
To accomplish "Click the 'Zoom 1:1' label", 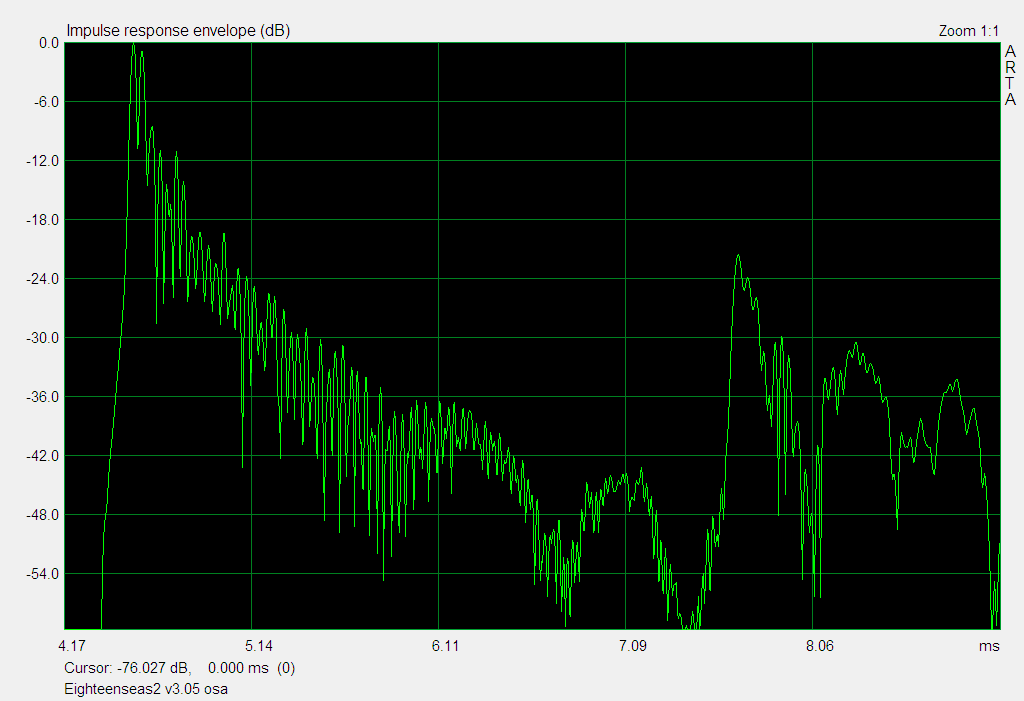I will point(968,31).
